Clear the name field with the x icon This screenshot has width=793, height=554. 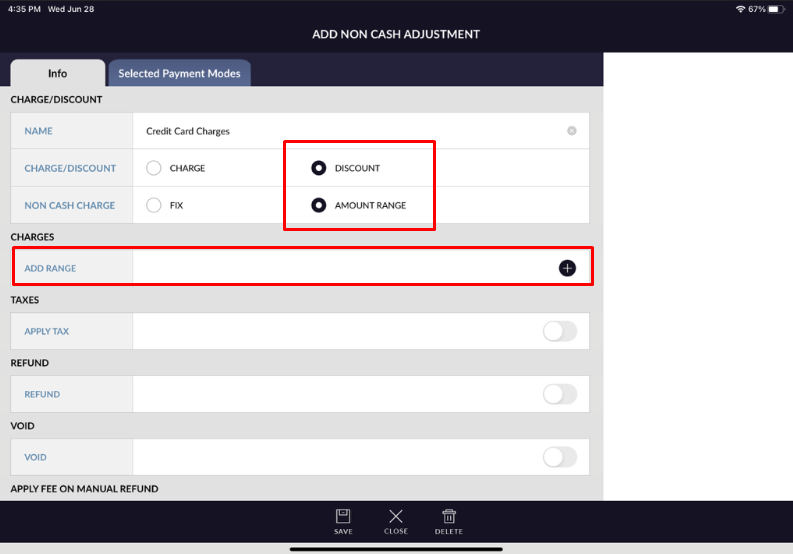tap(572, 131)
